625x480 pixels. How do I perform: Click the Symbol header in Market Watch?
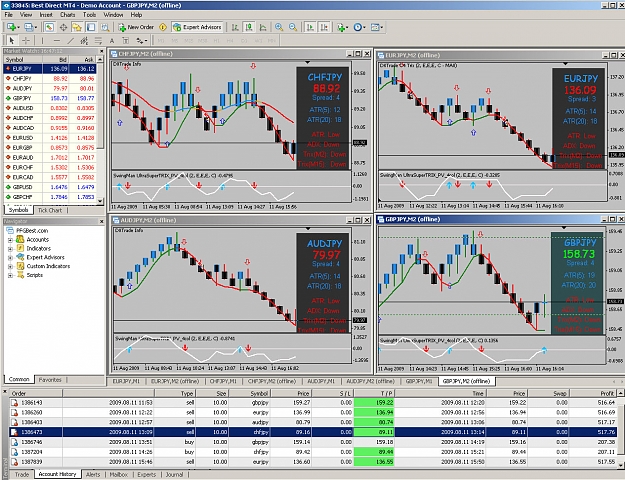click(23, 59)
